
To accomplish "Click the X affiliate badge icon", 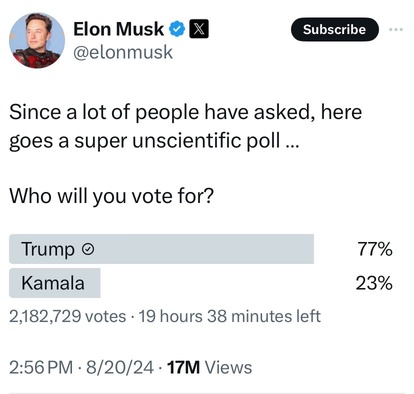I will pos(199,29).
